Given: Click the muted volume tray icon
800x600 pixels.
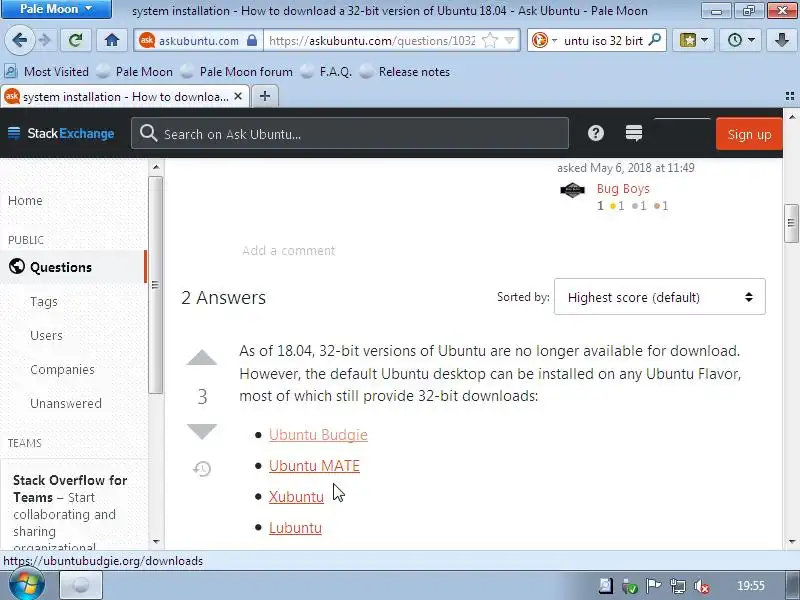Looking at the screenshot, I should tap(702, 586).
